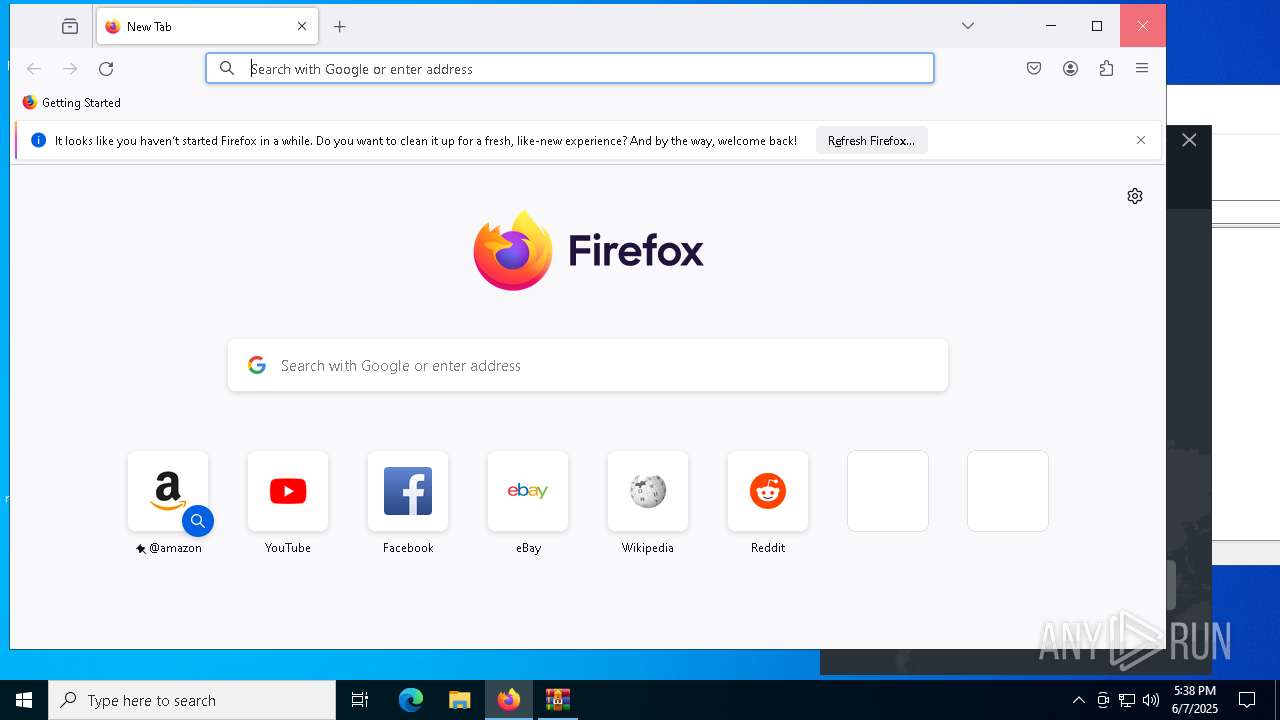
Task: Select the New Tab browser tab
Action: pyautogui.click(x=207, y=27)
